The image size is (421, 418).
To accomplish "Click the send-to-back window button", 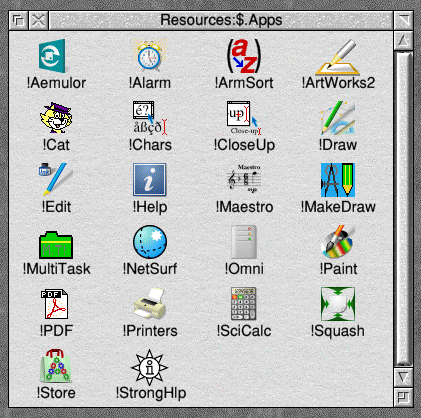I will click(18, 20).
